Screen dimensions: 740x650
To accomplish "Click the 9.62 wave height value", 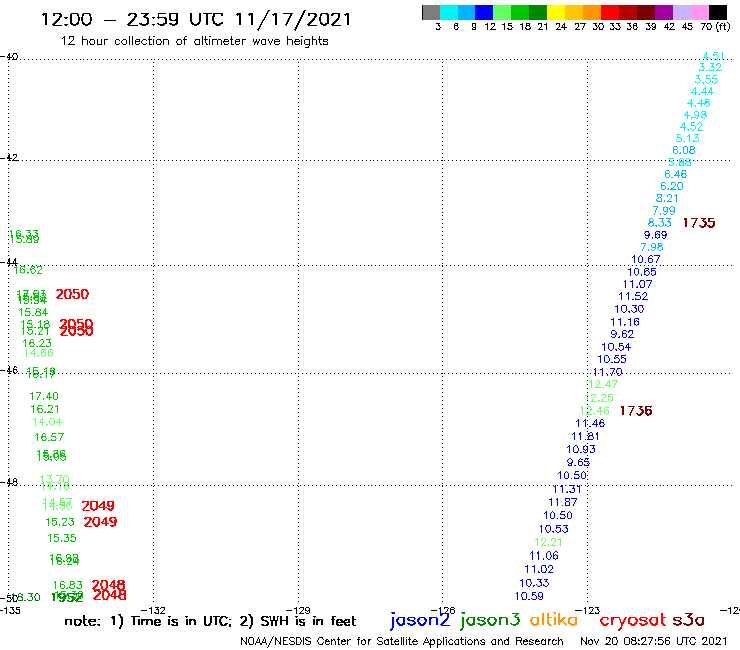I will pyautogui.click(x=622, y=334).
